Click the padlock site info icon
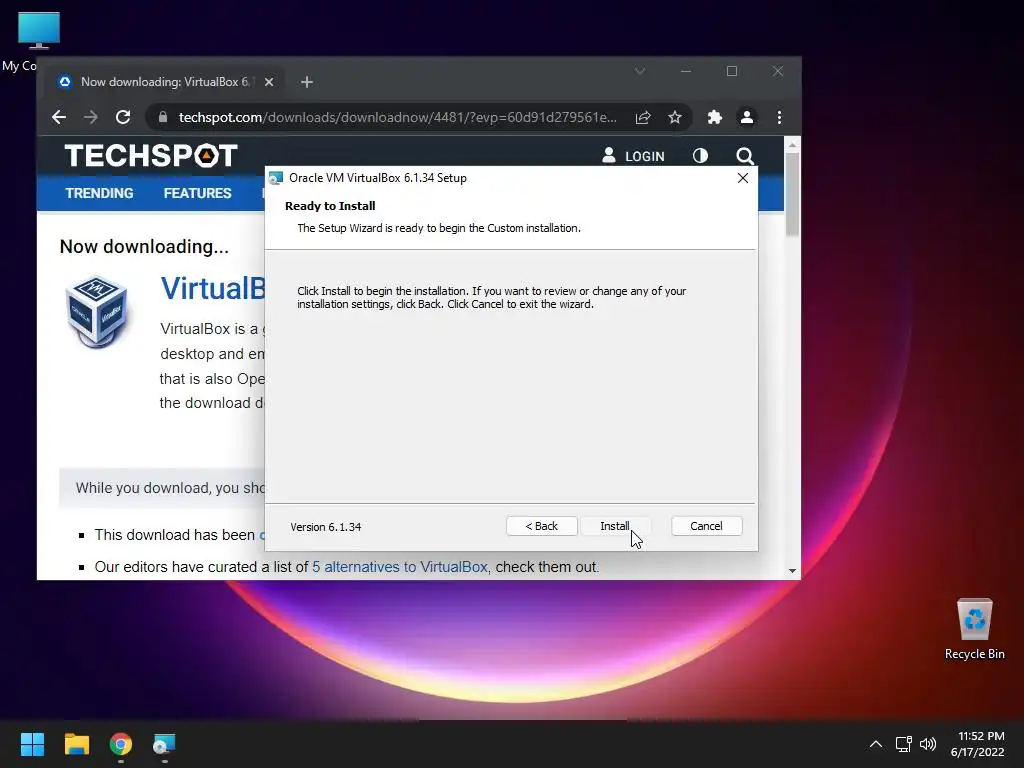Viewport: 1024px width, 768px height. coord(163,118)
